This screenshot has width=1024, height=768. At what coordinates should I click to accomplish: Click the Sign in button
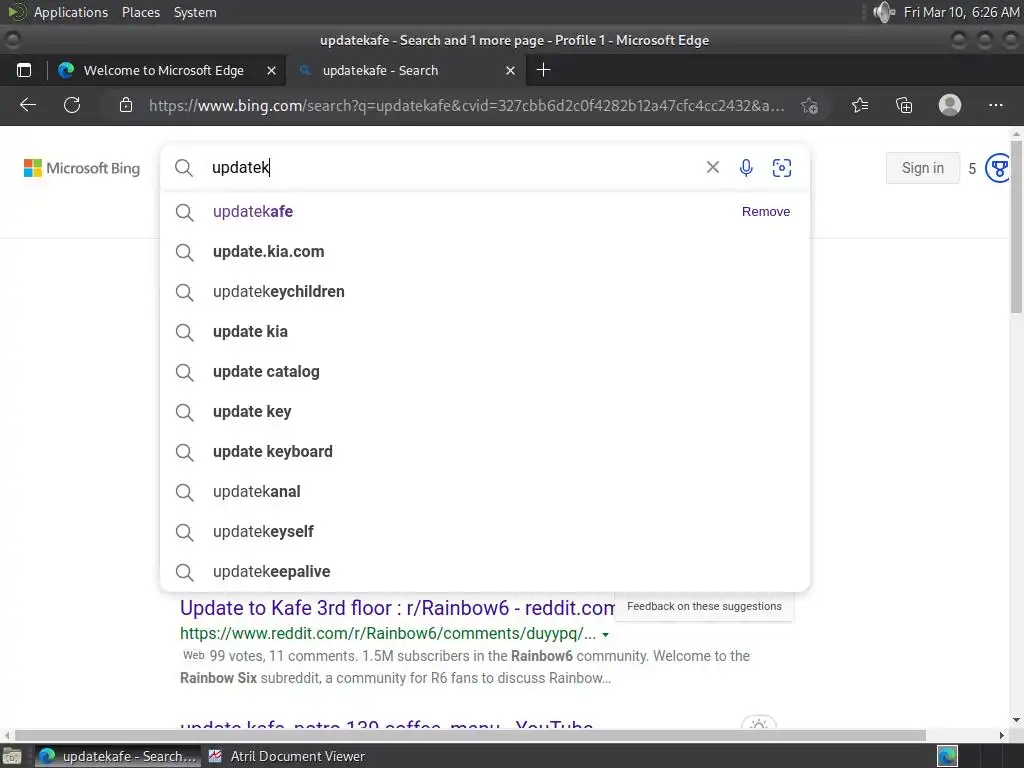coord(922,168)
